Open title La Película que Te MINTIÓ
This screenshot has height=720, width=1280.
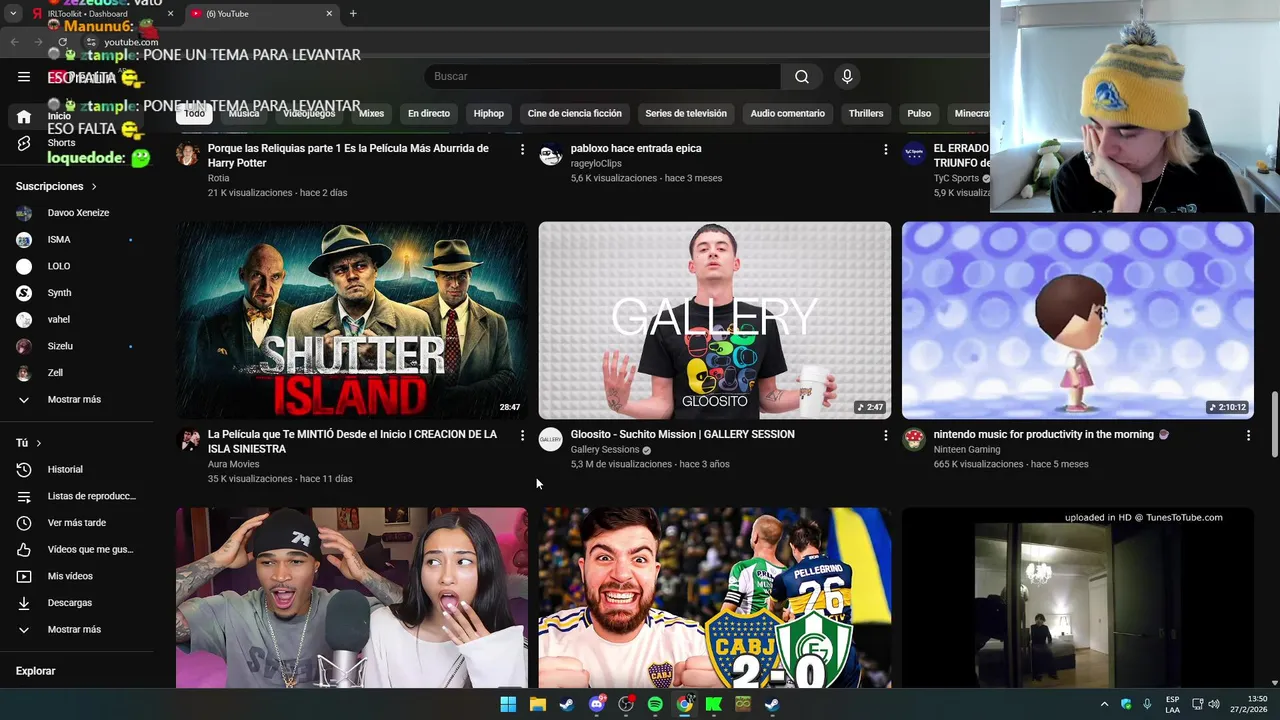[352, 442]
